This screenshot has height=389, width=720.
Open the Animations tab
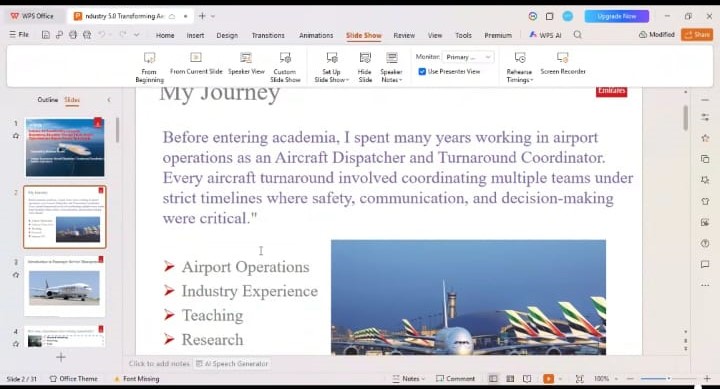coord(316,35)
